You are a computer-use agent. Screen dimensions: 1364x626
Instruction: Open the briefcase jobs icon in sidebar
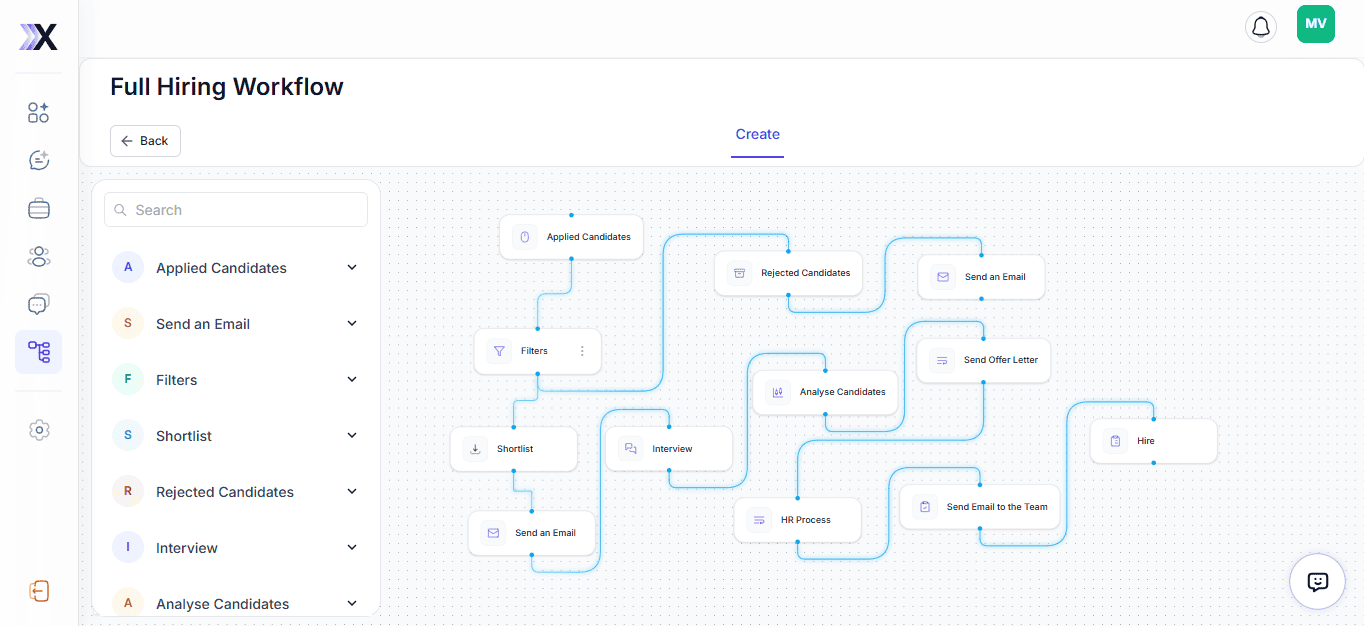coord(39,209)
